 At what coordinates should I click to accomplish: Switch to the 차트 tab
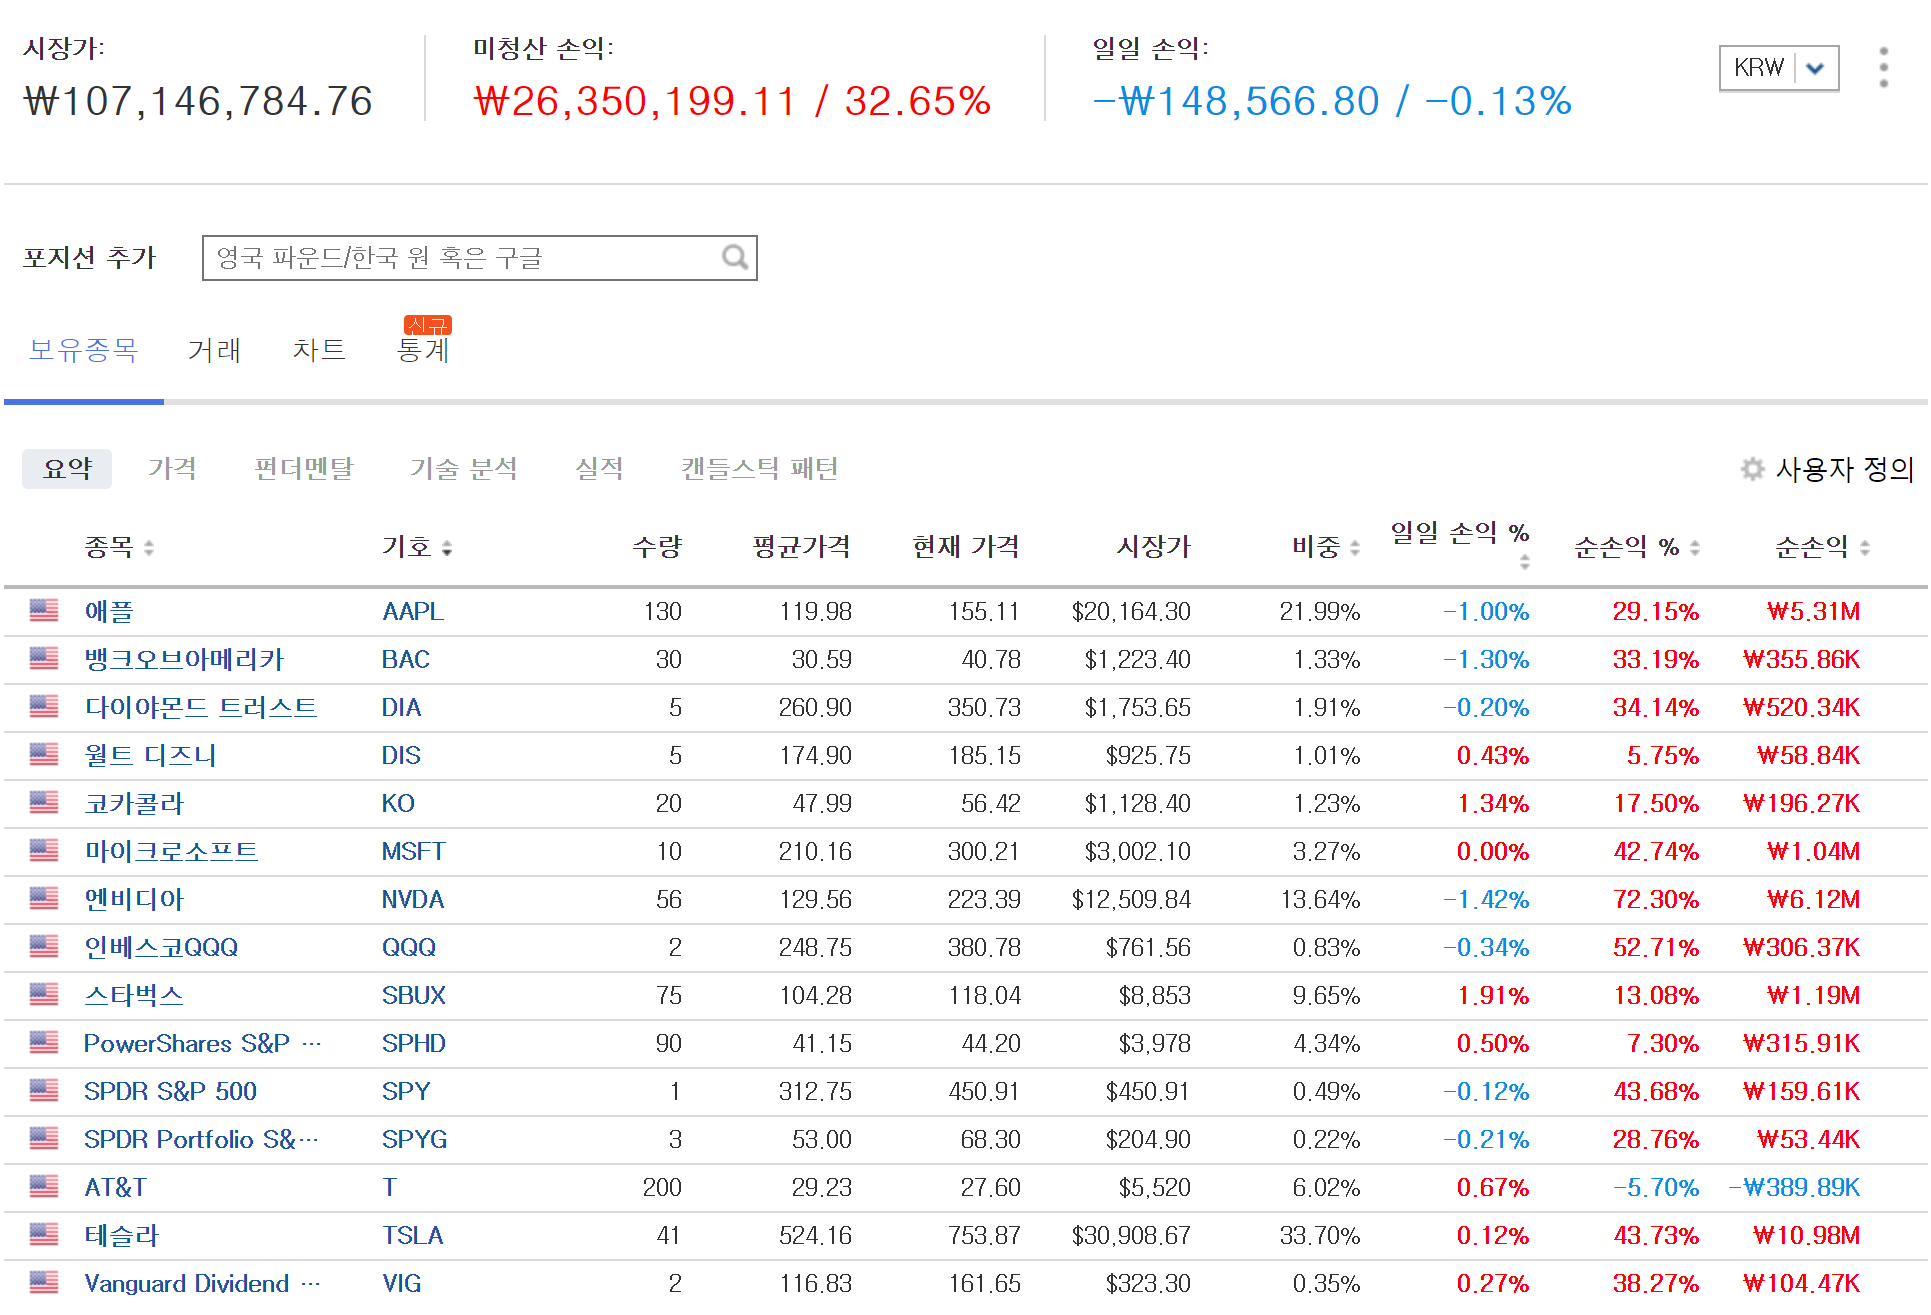[x=319, y=350]
